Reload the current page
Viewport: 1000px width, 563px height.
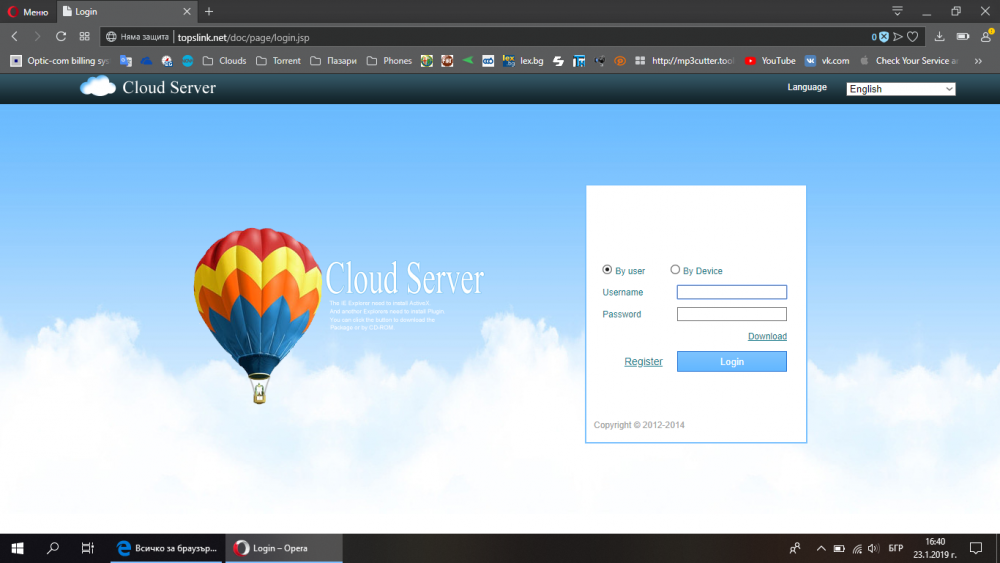tap(61, 37)
